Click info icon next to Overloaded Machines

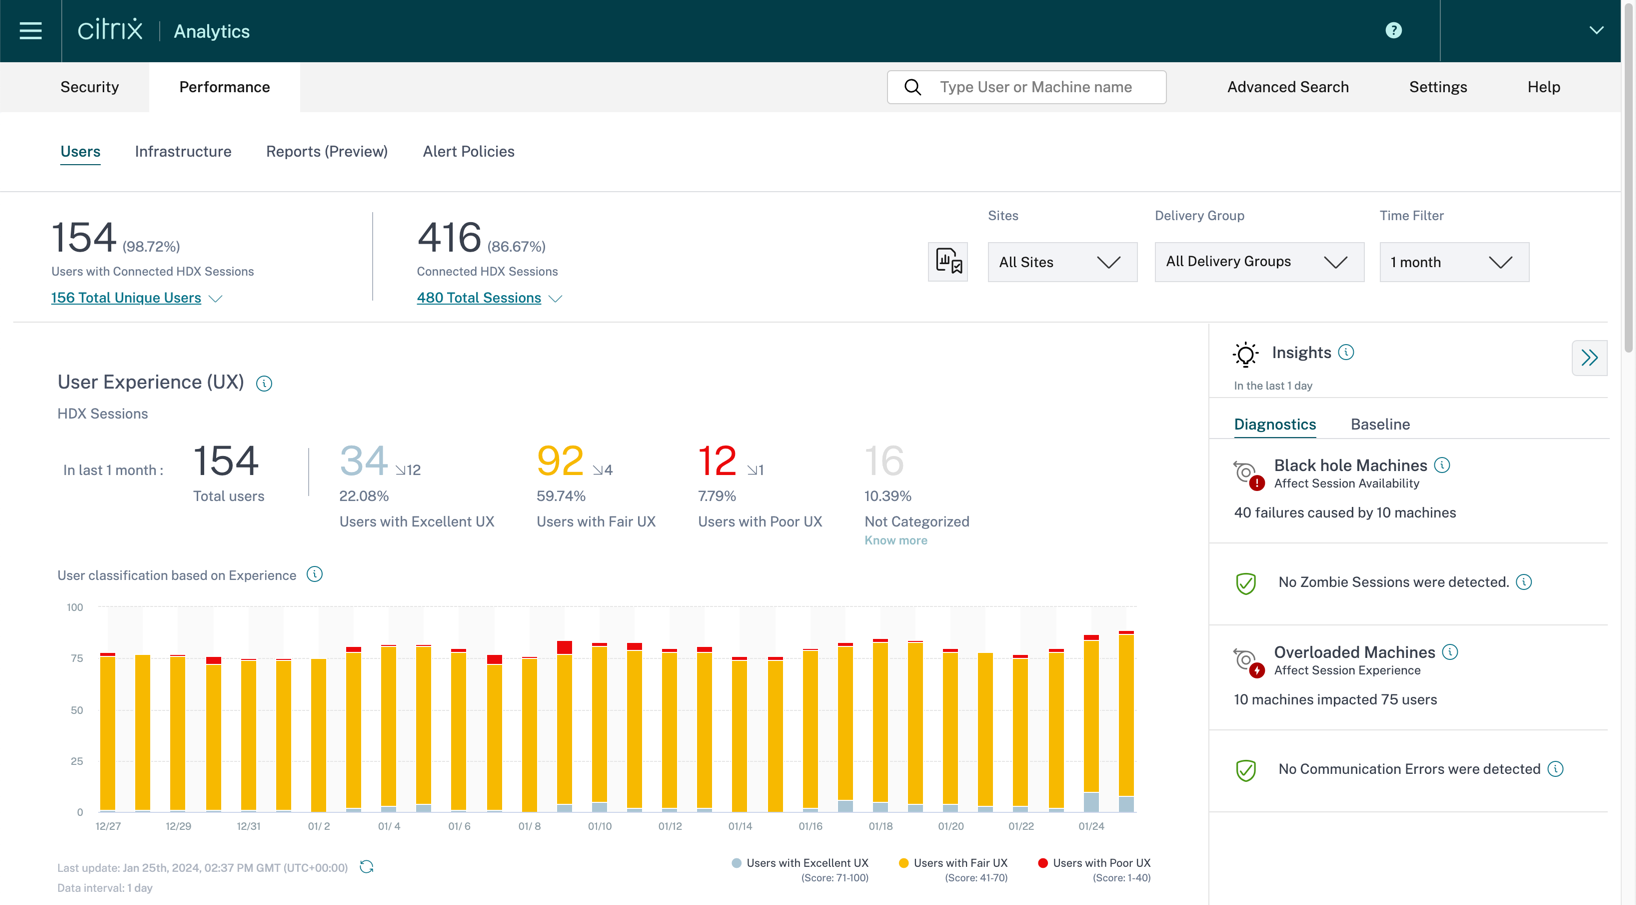click(1450, 652)
